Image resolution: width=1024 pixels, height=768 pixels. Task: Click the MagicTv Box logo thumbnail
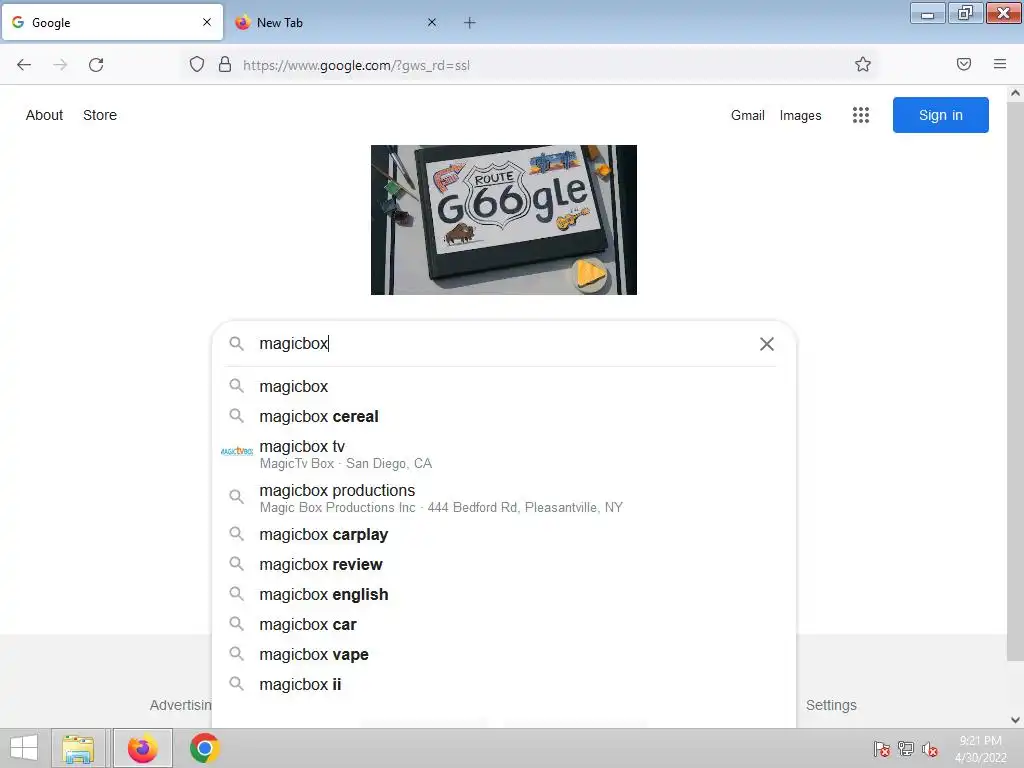pos(236,451)
